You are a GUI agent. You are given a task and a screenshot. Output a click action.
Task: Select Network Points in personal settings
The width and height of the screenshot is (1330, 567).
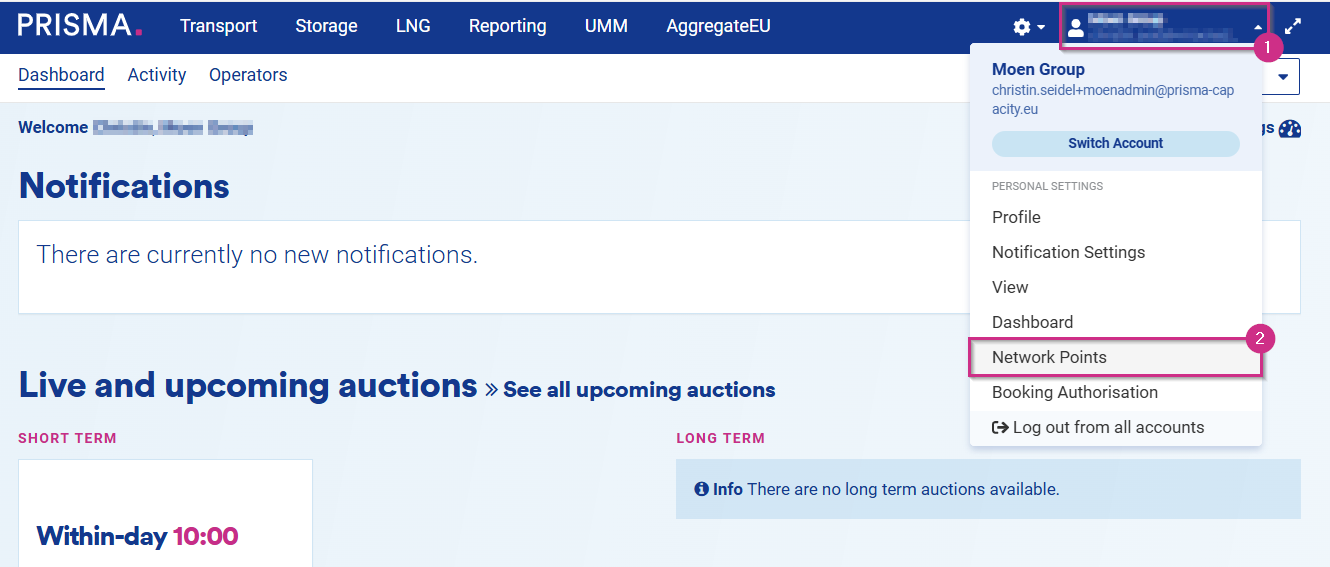1049,357
